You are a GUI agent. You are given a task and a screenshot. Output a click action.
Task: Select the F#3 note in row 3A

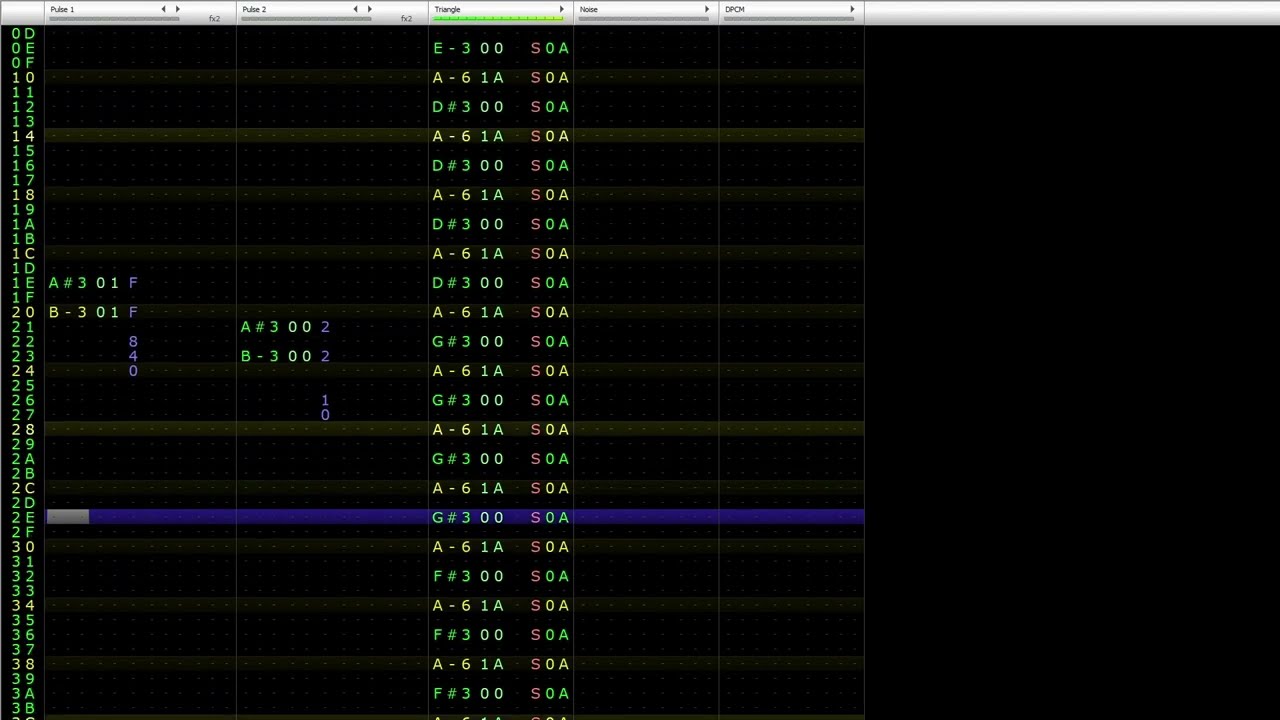tap(451, 694)
